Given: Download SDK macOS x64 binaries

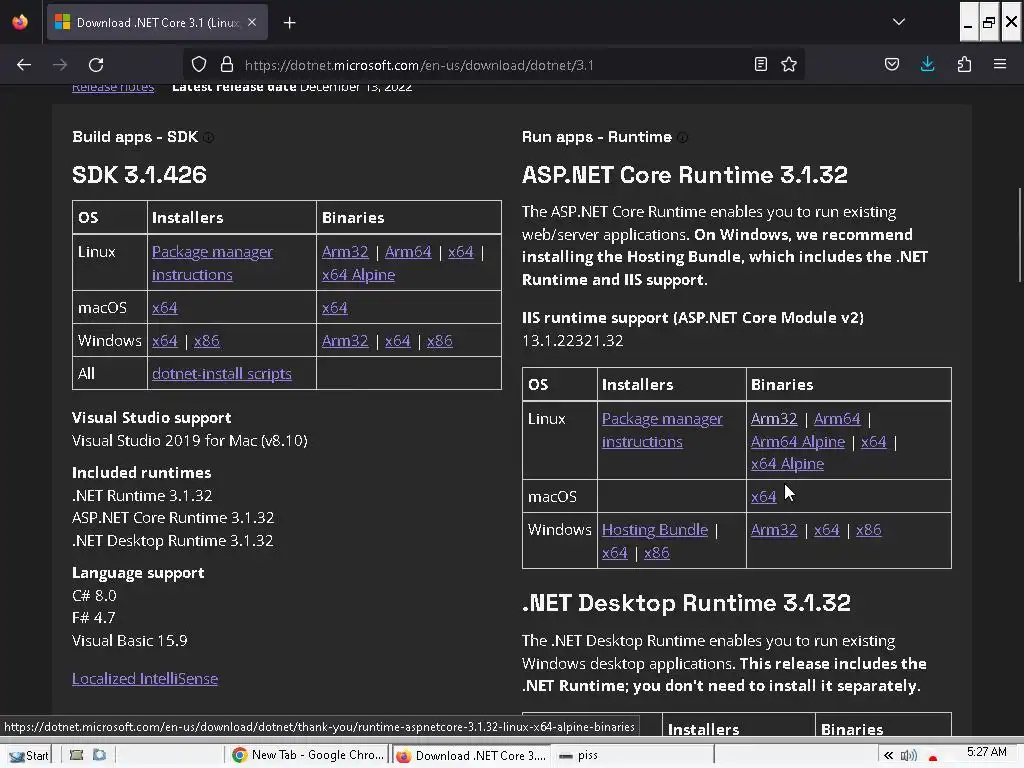Looking at the screenshot, I should [x=334, y=308].
